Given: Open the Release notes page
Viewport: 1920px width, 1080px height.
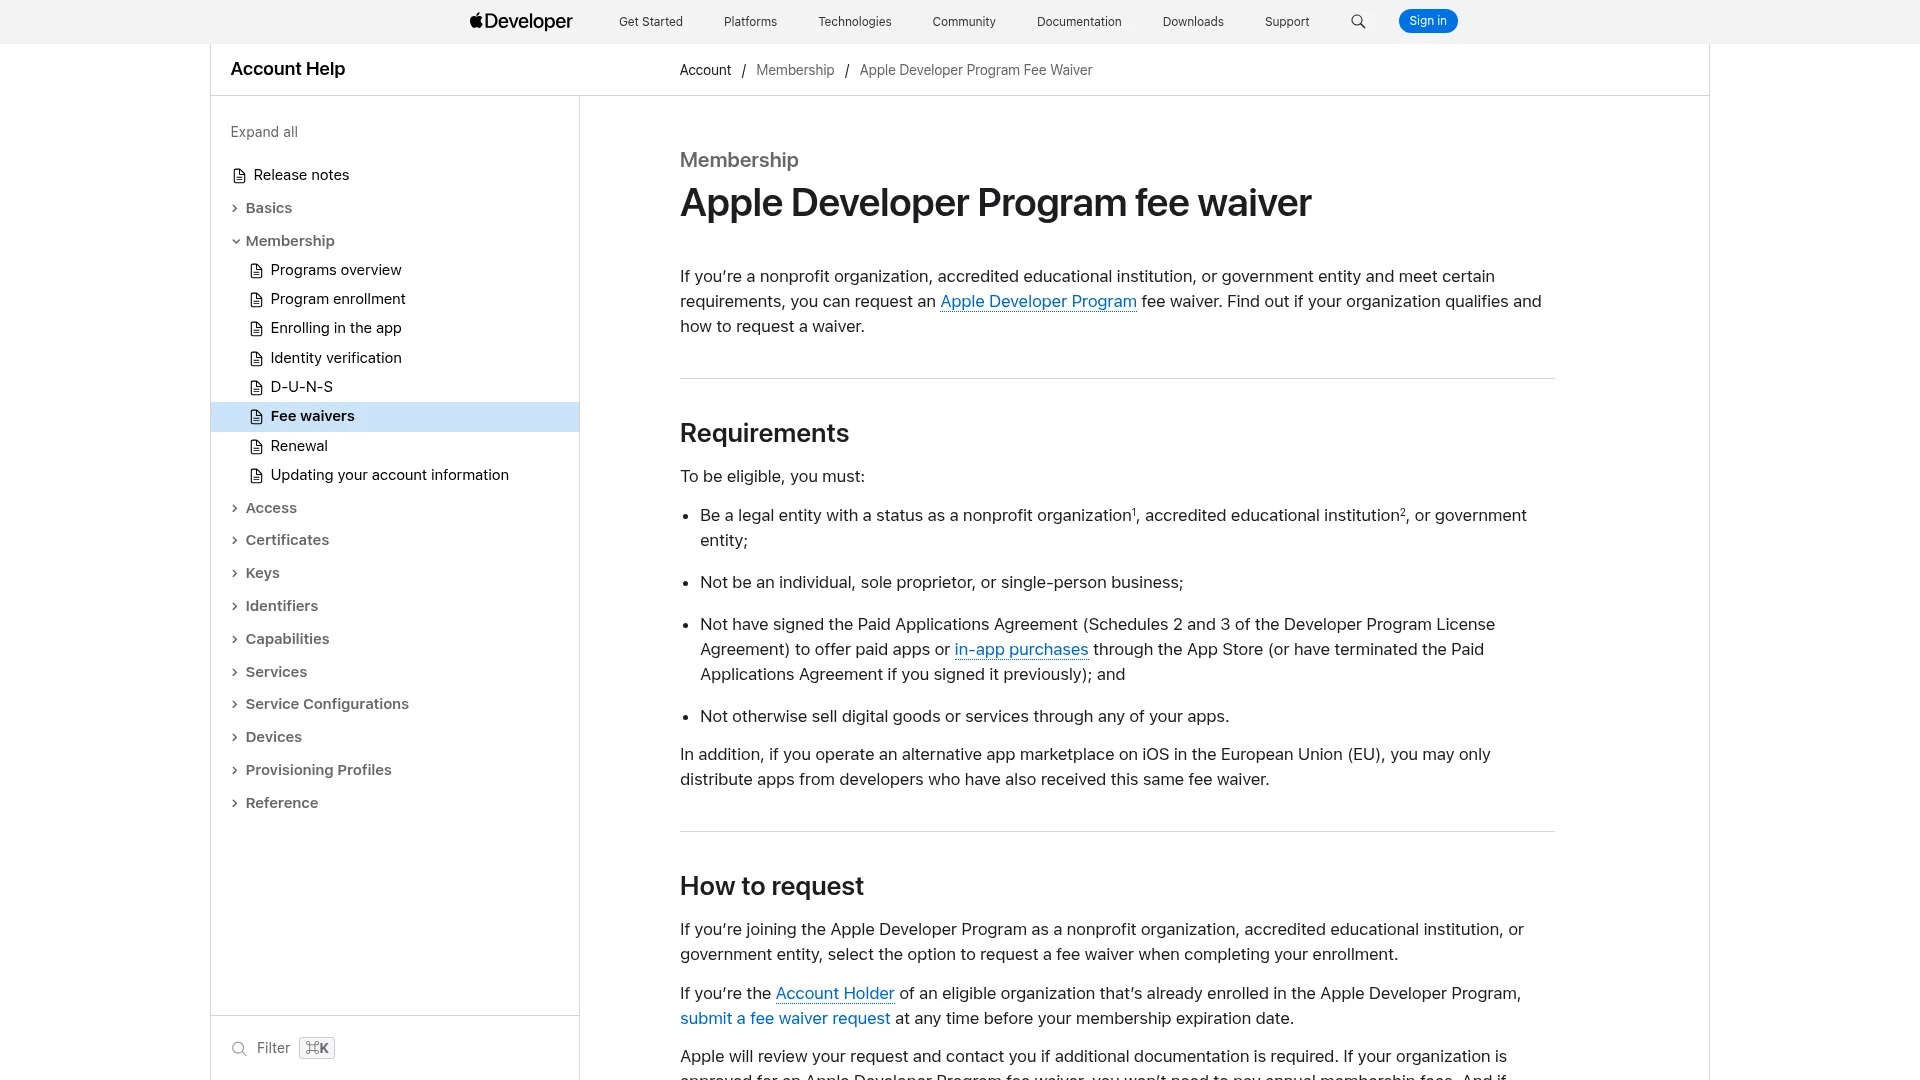Looking at the screenshot, I should (301, 175).
